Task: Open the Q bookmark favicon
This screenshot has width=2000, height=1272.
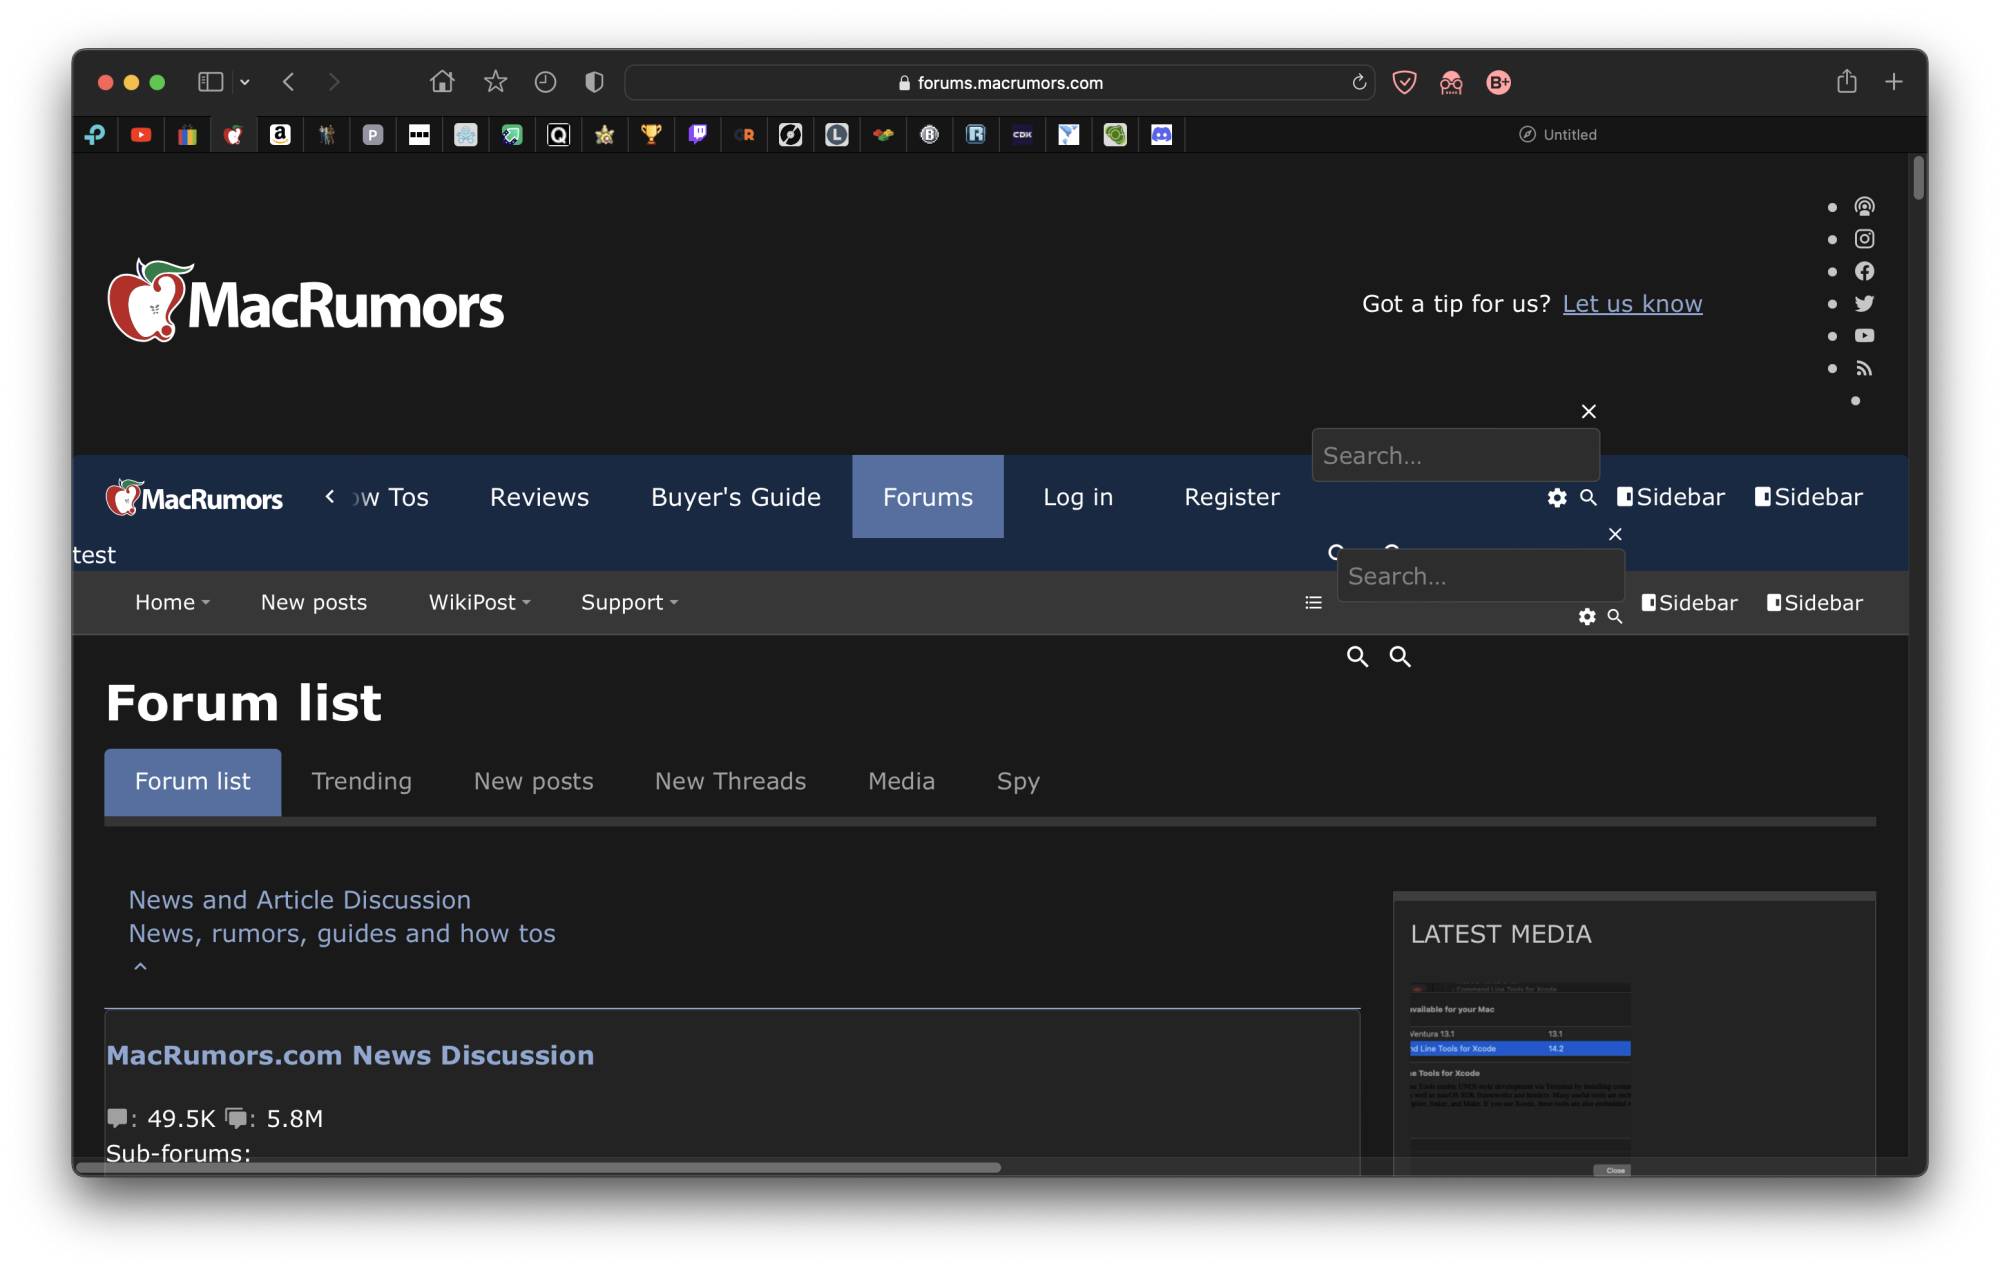Action: click(559, 135)
